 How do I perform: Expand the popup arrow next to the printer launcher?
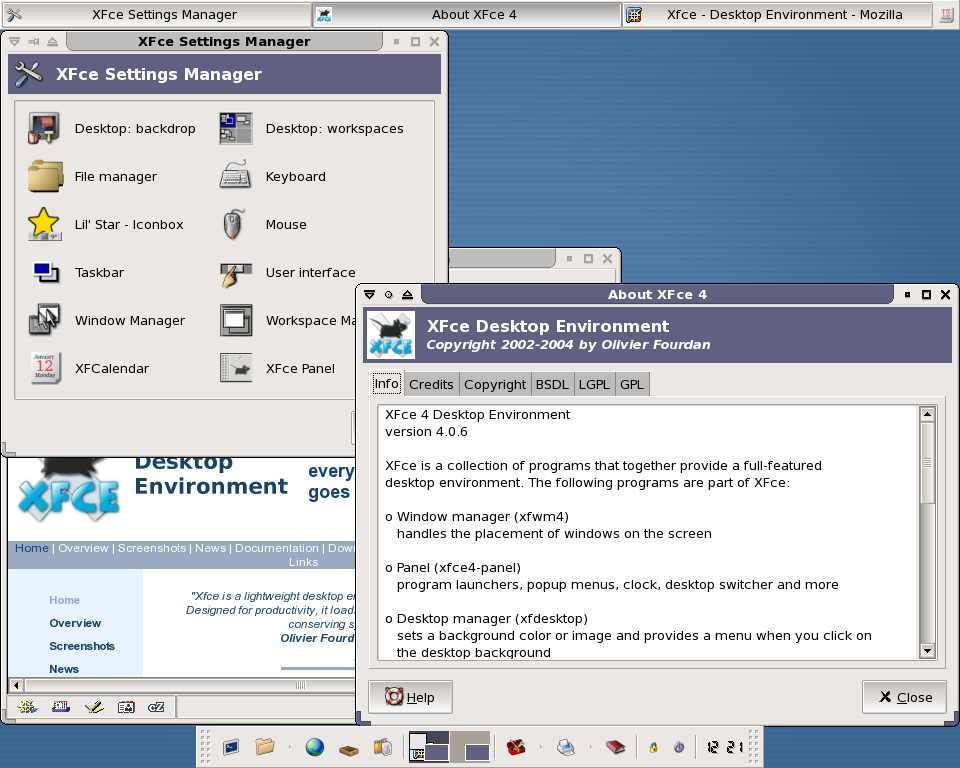[x=590, y=747]
